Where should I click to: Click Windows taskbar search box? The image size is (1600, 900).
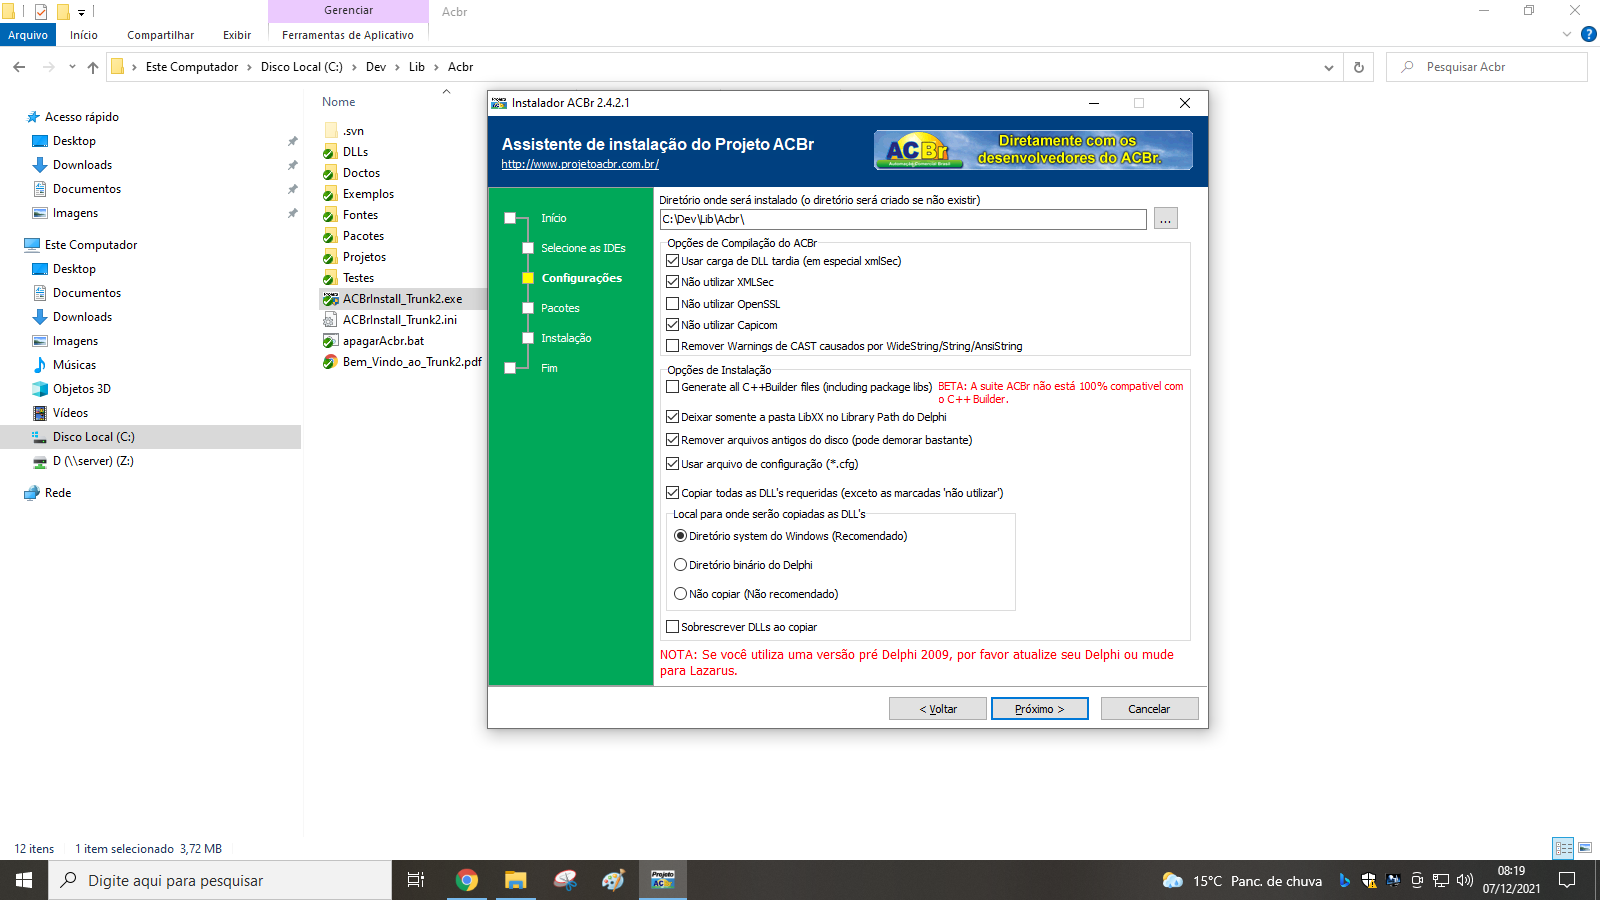point(220,880)
